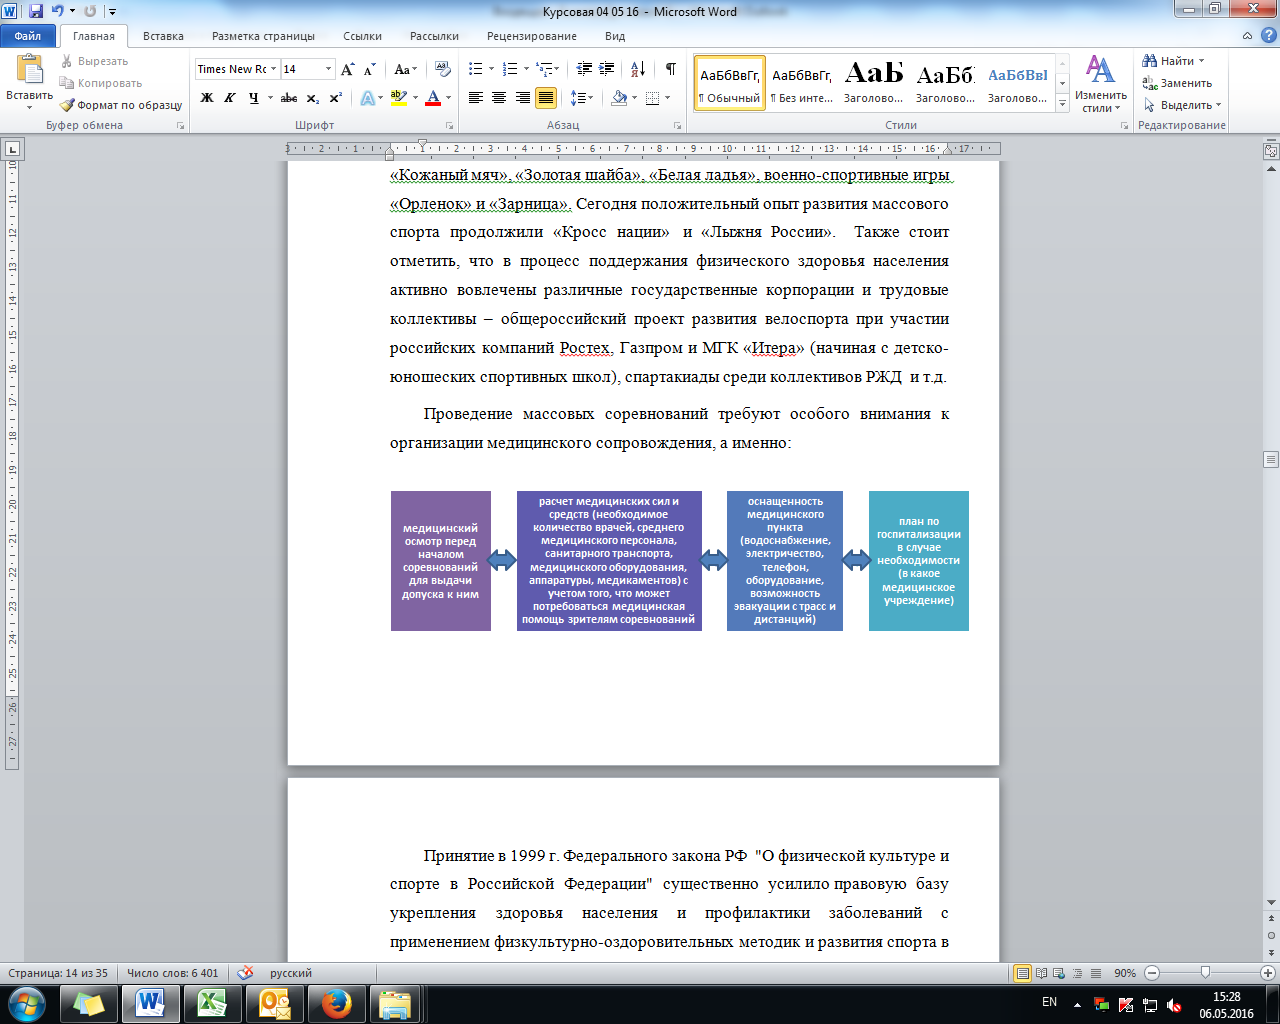The image size is (1280, 1024).
Task: Toggle bold (Ж) formatting
Action: pyautogui.click(x=207, y=98)
